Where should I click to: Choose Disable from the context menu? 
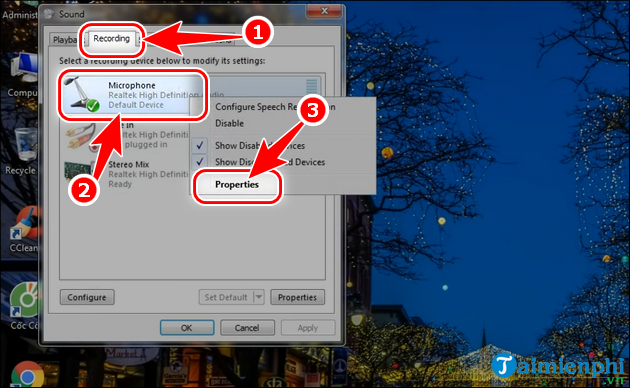pos(229,123)
